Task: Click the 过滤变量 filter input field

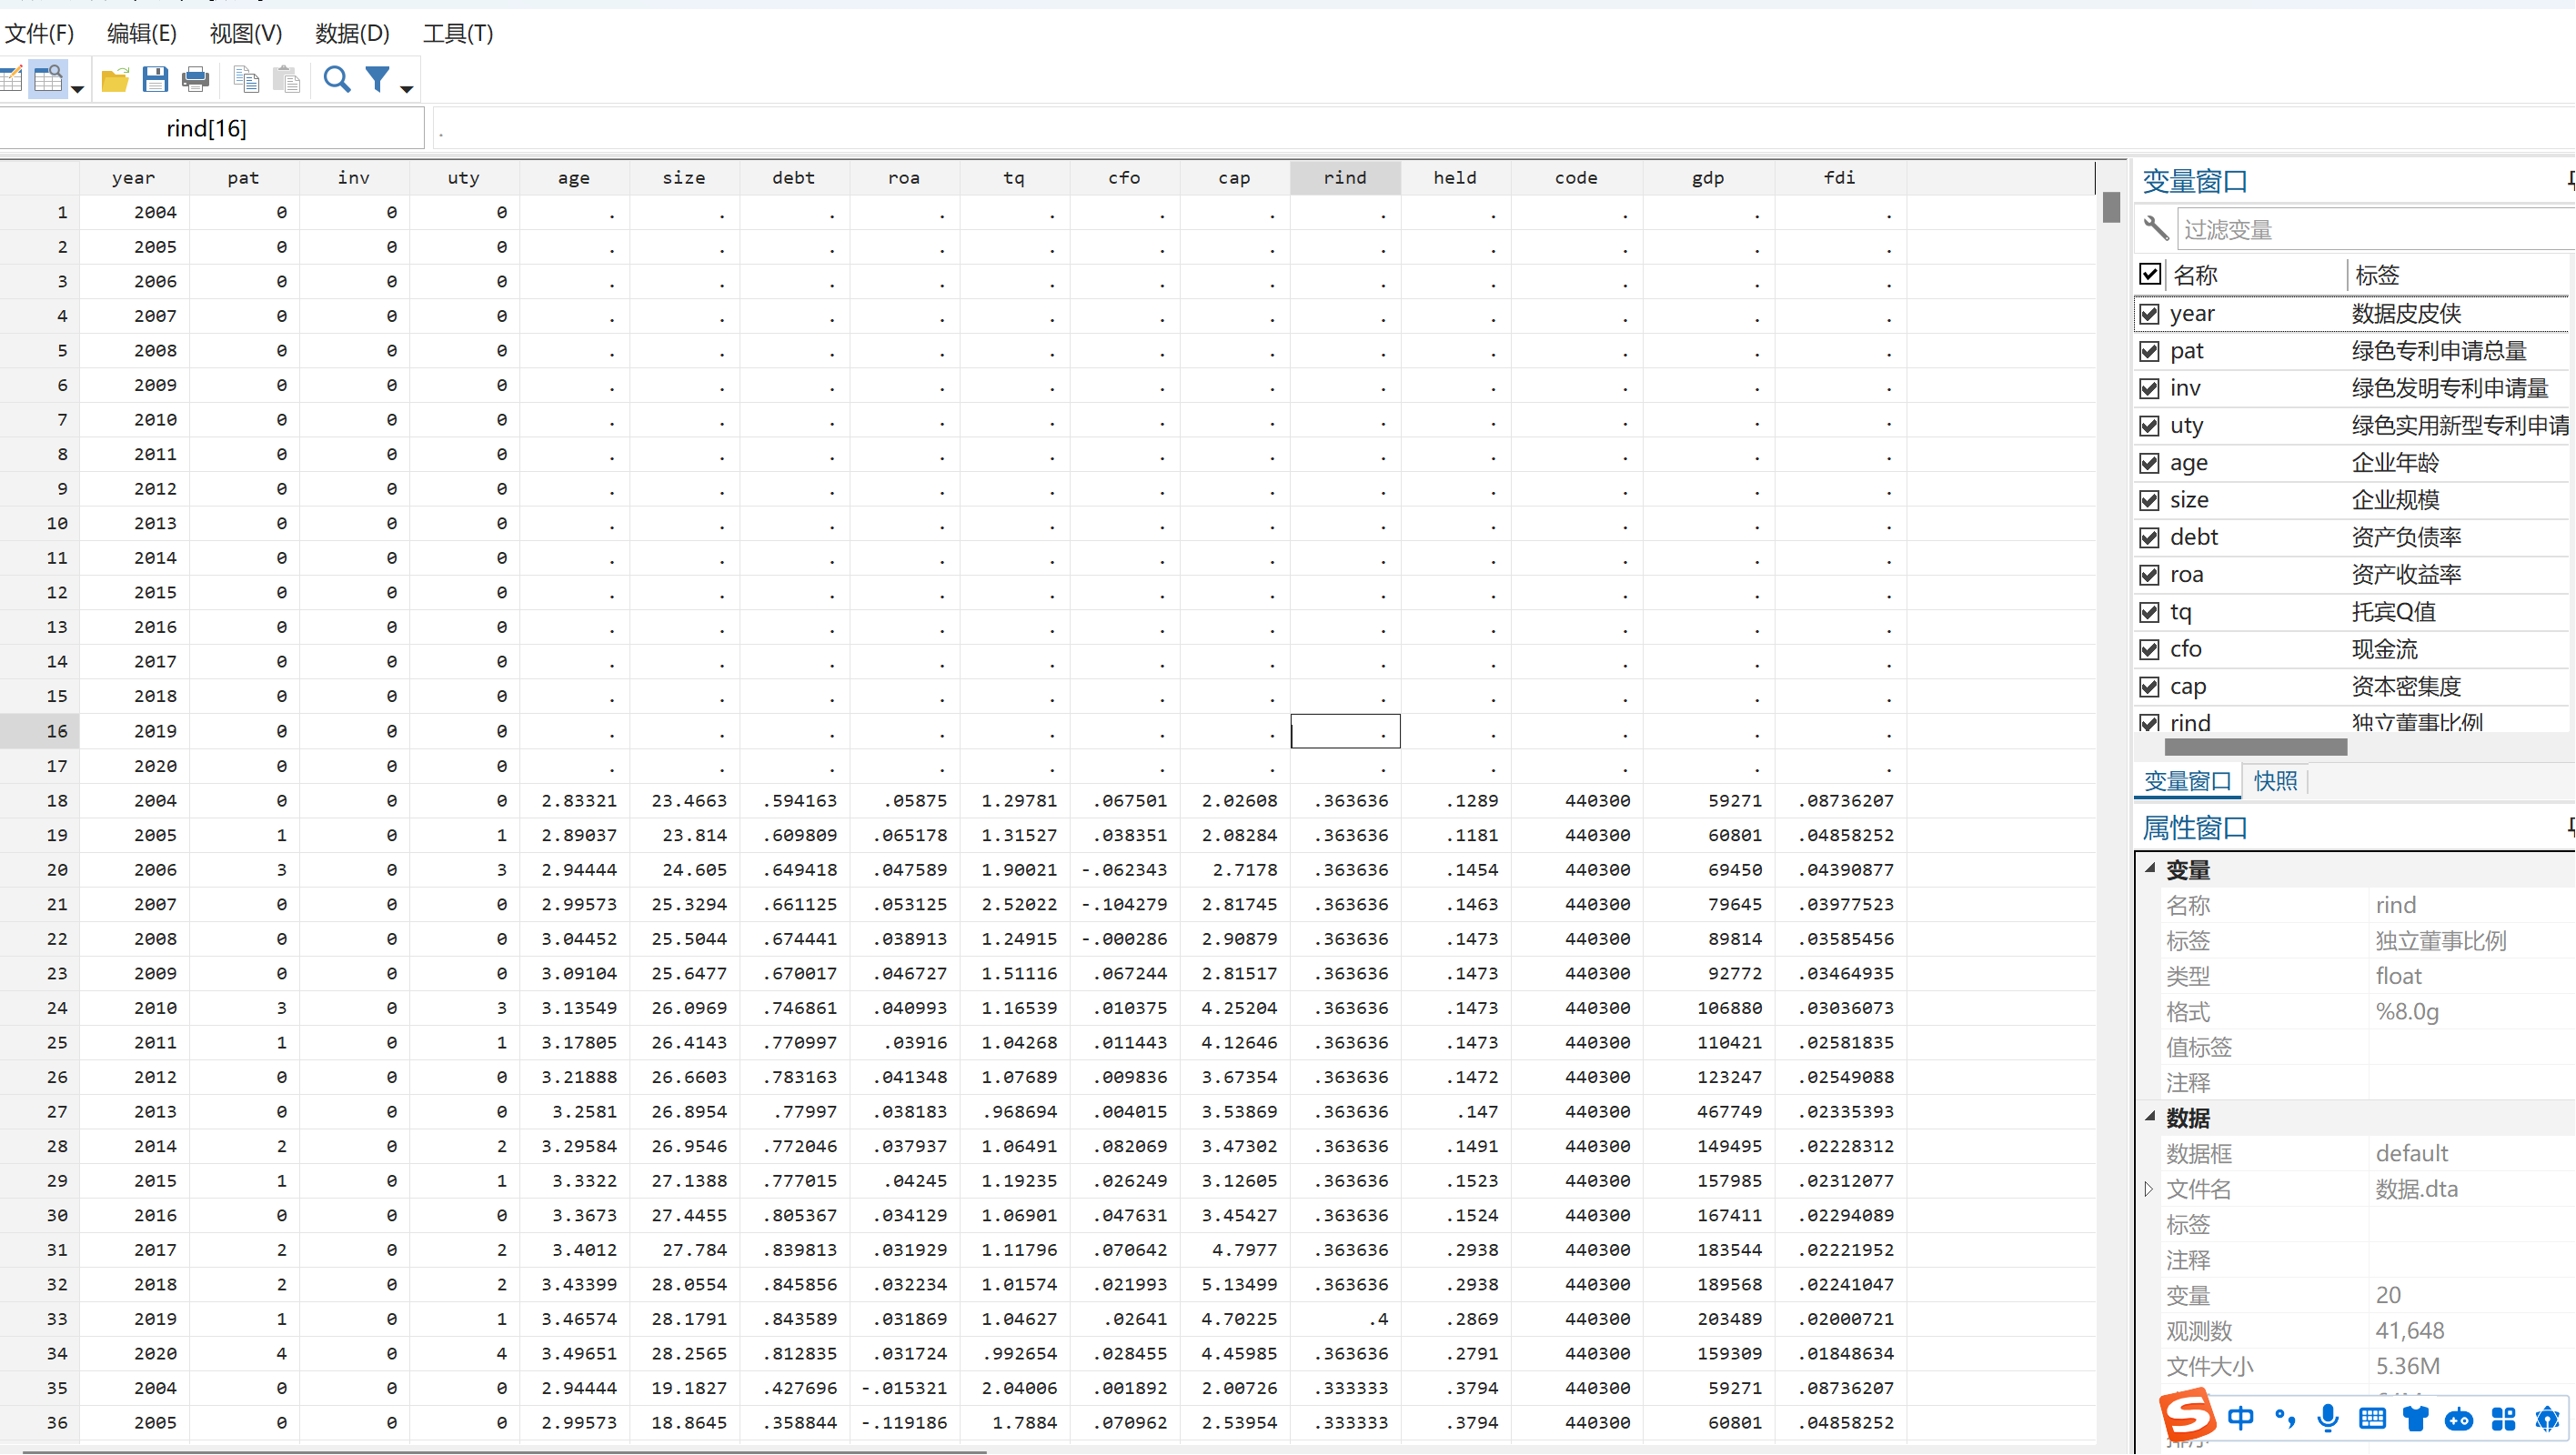Action: 2370,230
